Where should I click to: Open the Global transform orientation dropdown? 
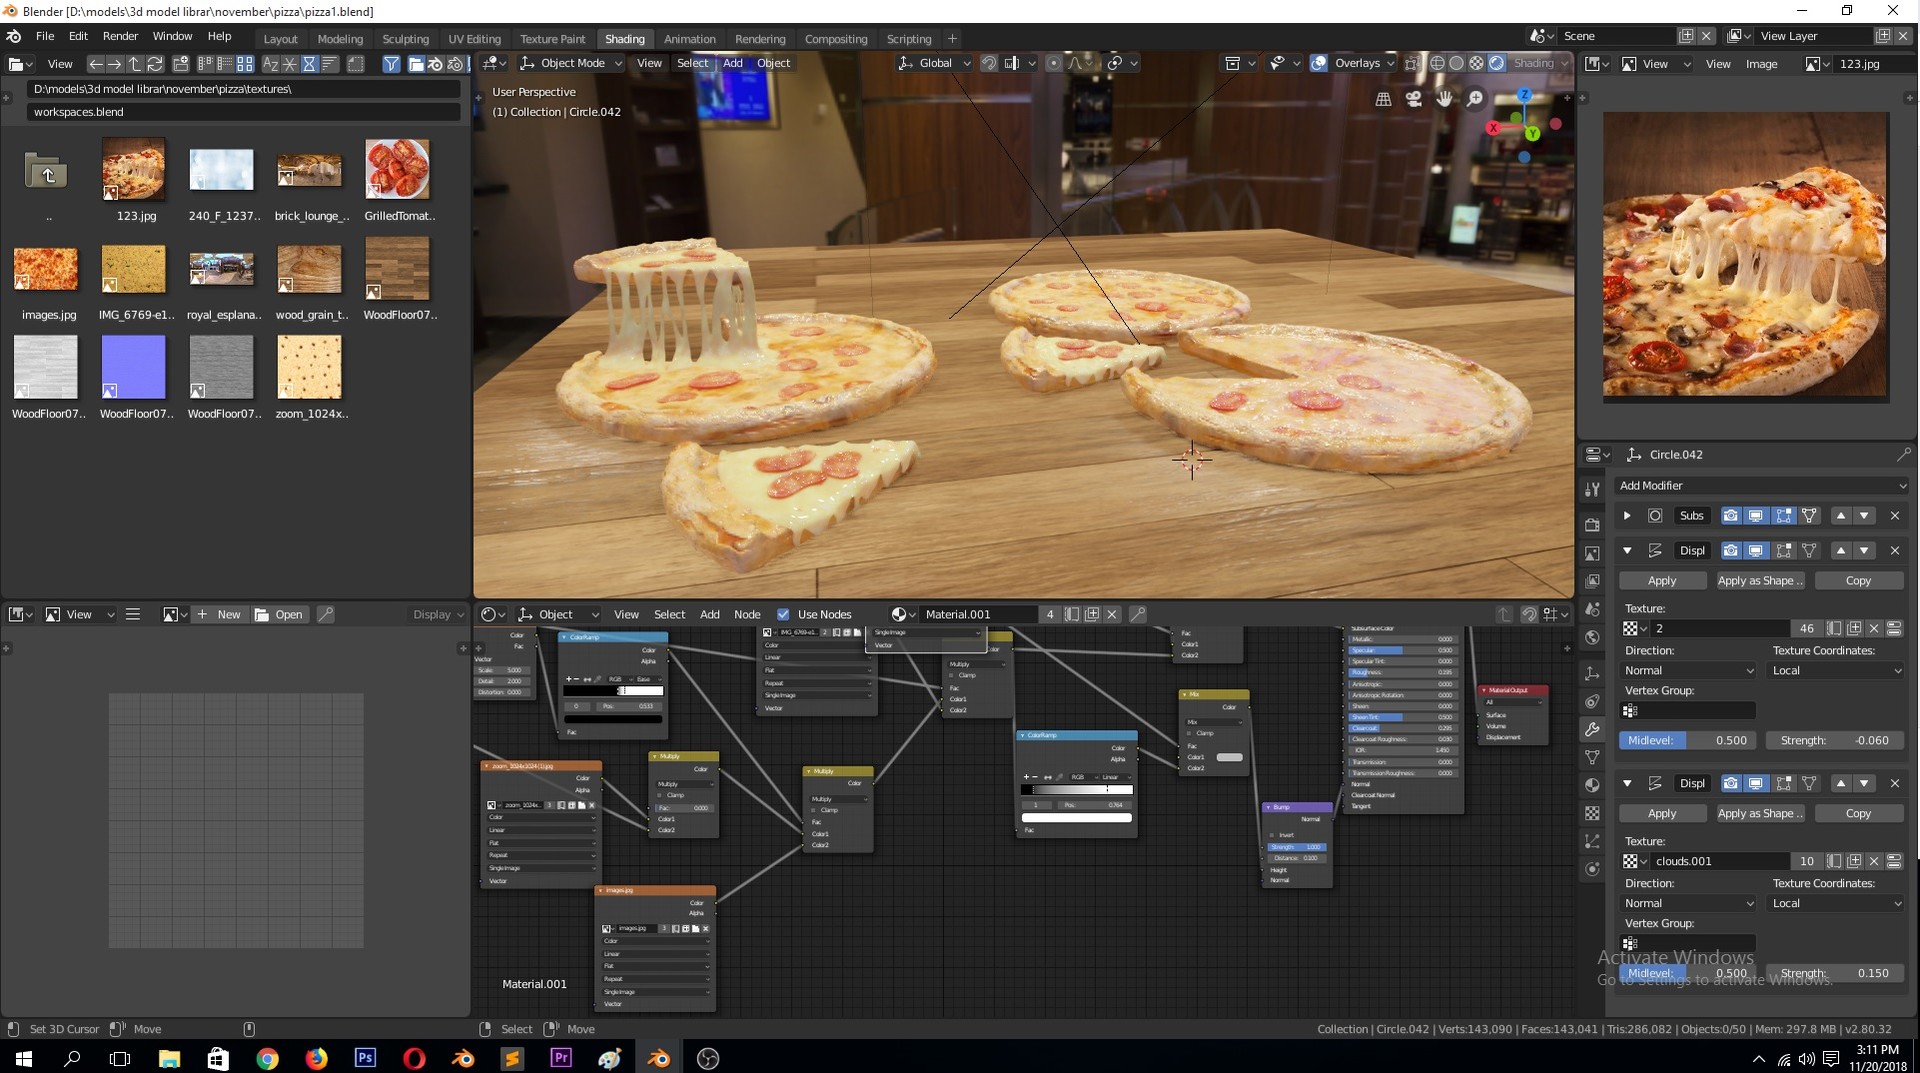[x=933, y=62]
